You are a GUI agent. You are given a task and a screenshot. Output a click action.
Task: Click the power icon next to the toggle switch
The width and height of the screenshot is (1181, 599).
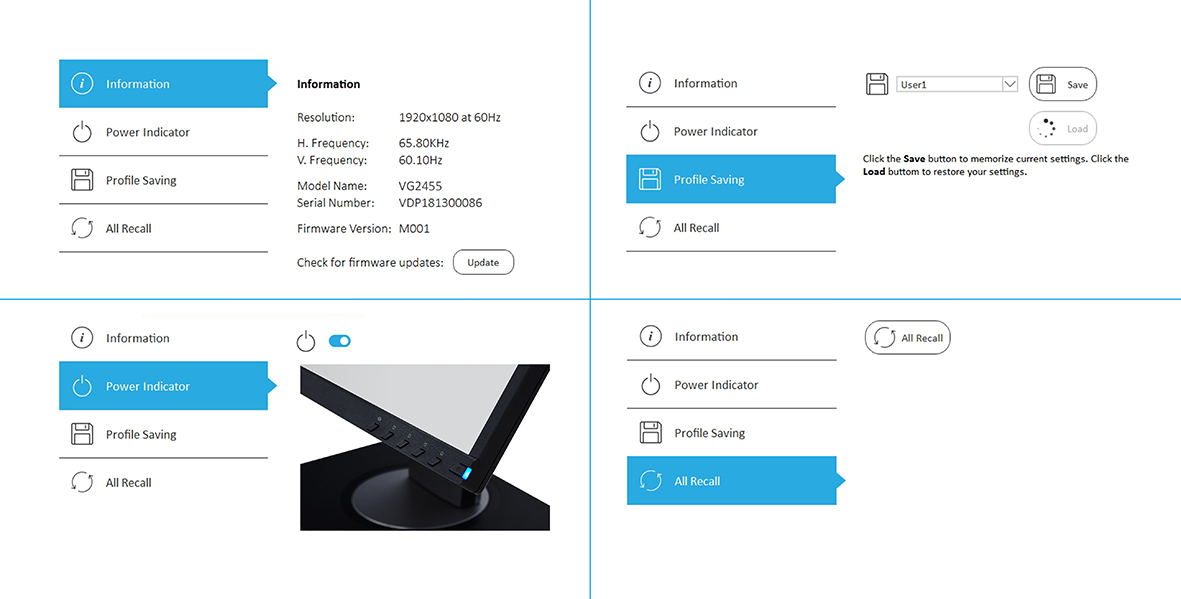pyautogui.click(x=305, y=341)
